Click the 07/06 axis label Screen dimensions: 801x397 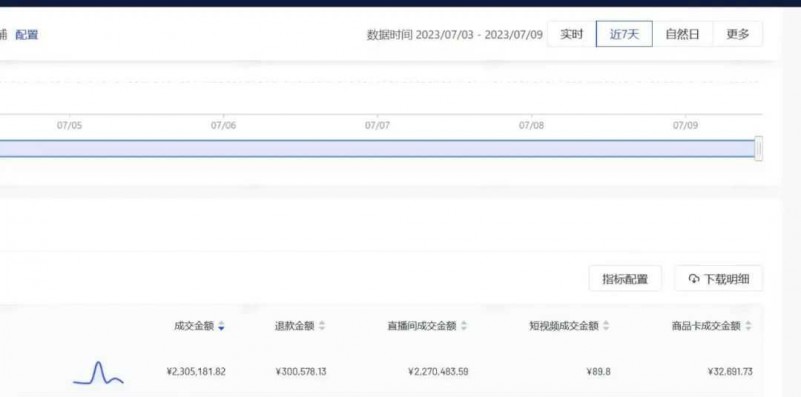pyautogui.click(x=223, y=126)
